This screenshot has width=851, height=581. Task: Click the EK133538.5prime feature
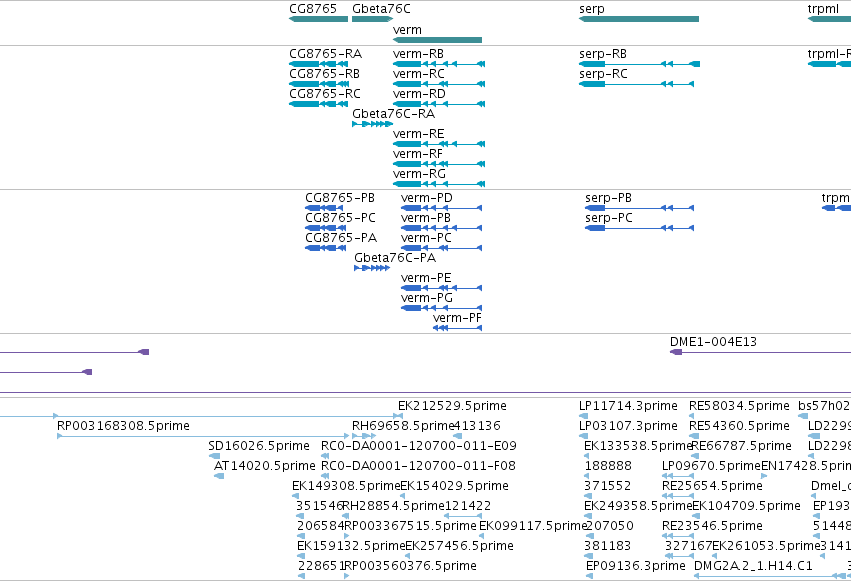coord(587,456)
